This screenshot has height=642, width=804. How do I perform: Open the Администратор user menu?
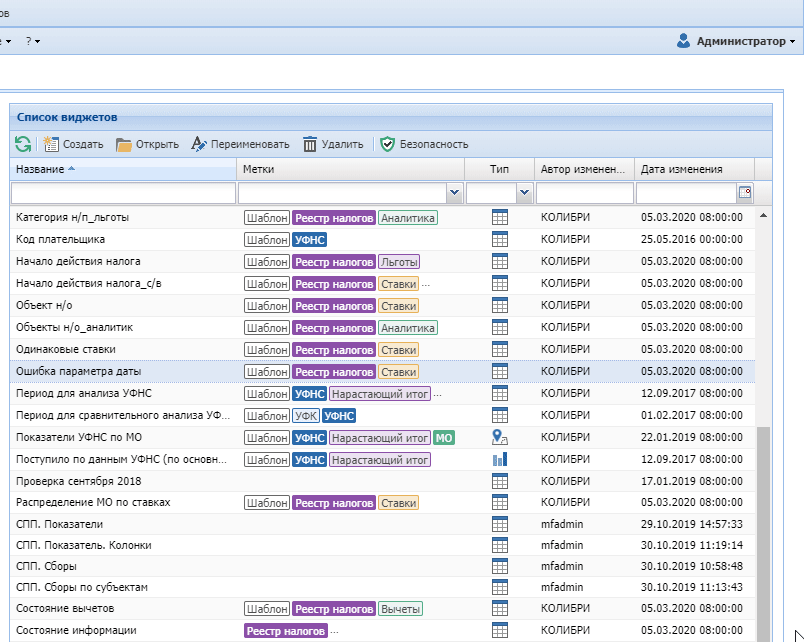click(736, 41)
